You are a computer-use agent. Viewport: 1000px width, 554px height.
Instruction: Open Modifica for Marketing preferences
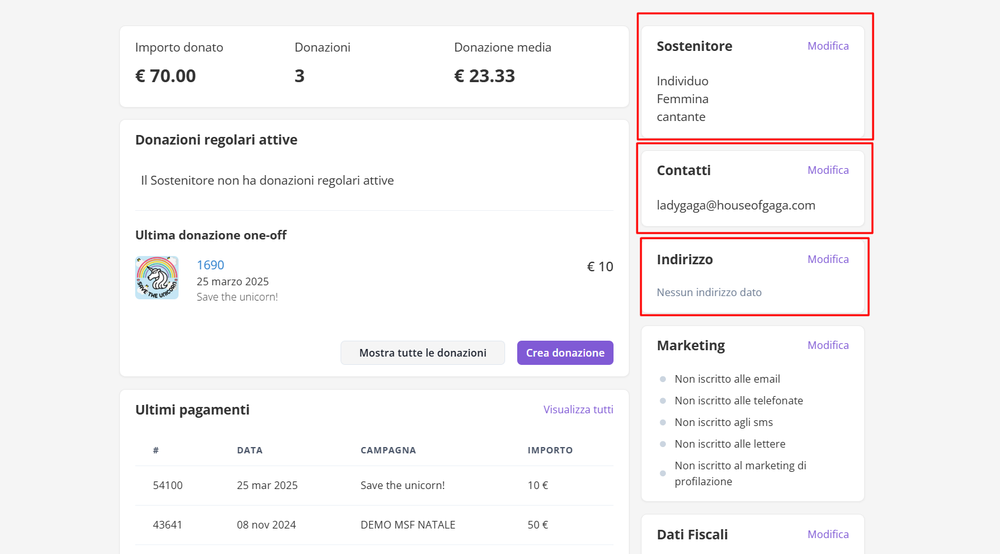[x=828, y=345]
